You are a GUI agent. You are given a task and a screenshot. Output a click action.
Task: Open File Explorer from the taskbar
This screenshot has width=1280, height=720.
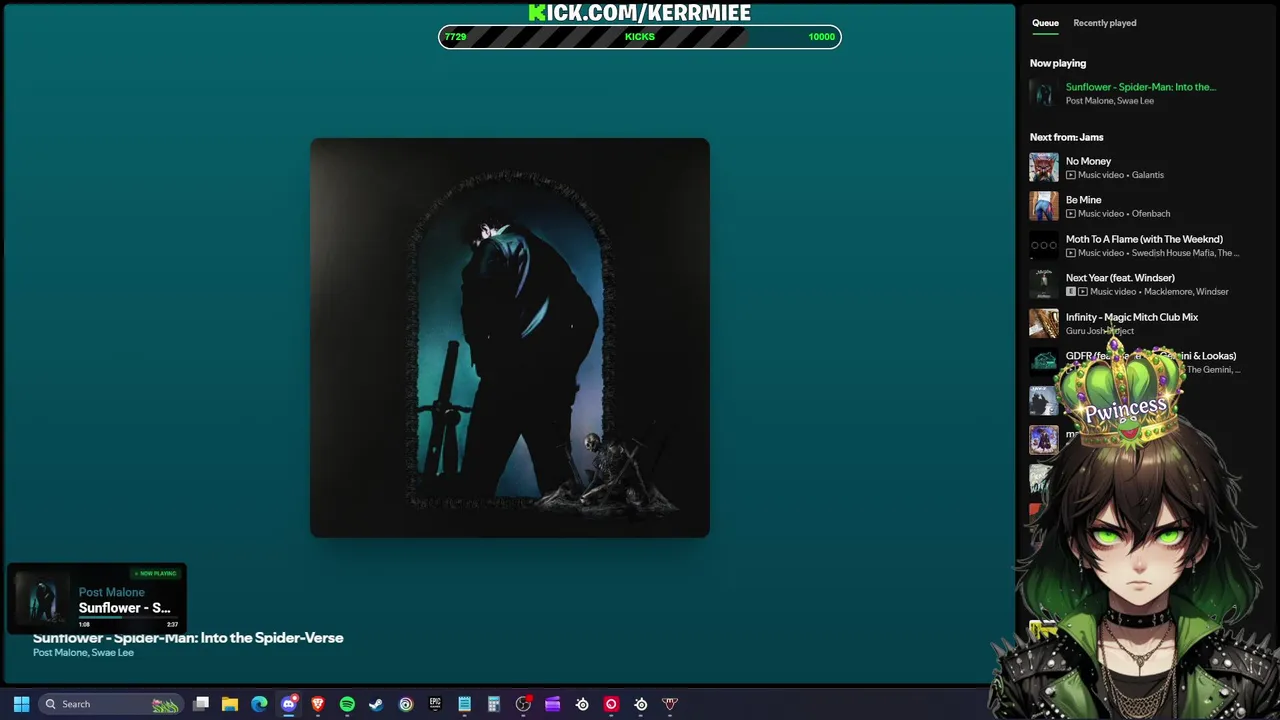(x=230, y=704)
